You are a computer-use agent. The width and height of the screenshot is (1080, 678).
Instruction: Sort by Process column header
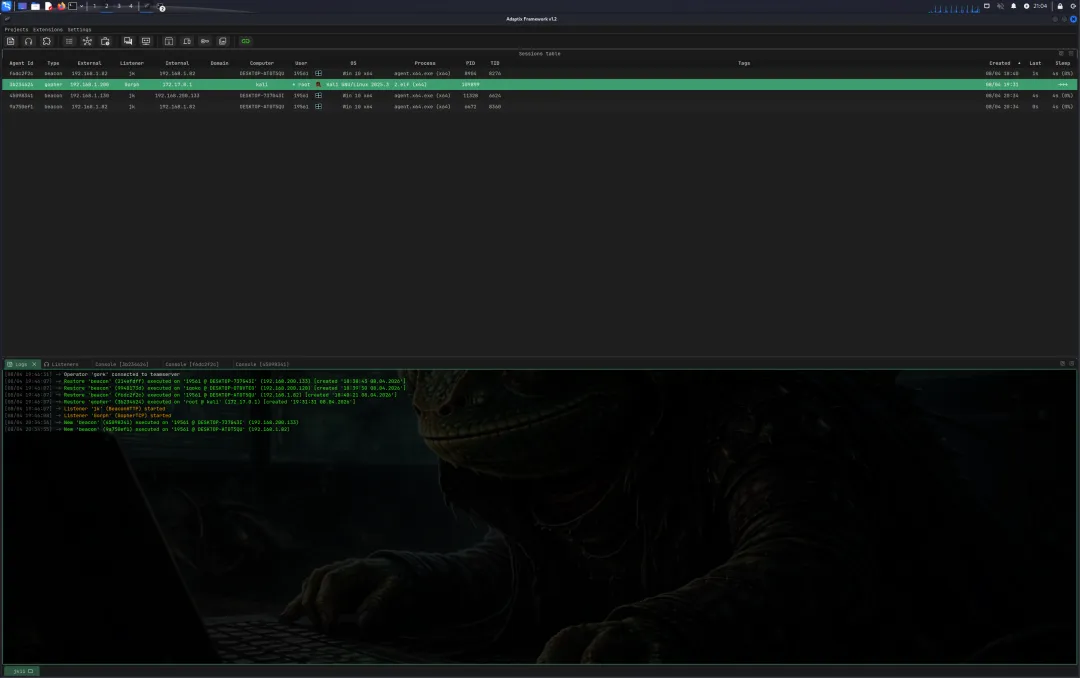pos(425,63)
